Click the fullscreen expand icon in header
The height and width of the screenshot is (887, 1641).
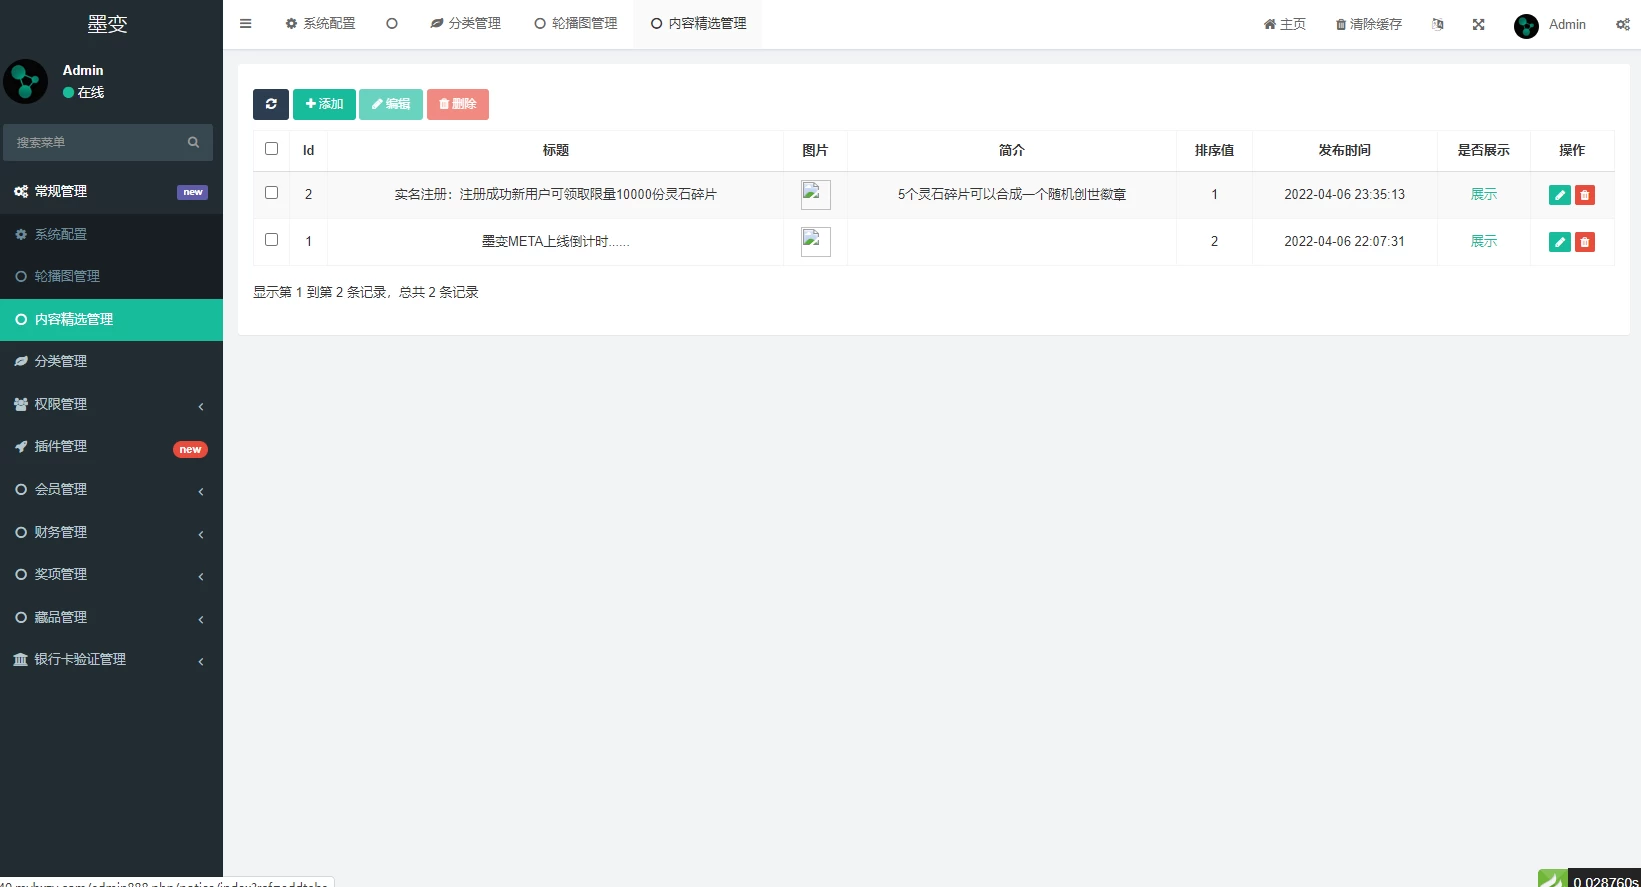coord(1478,24)
